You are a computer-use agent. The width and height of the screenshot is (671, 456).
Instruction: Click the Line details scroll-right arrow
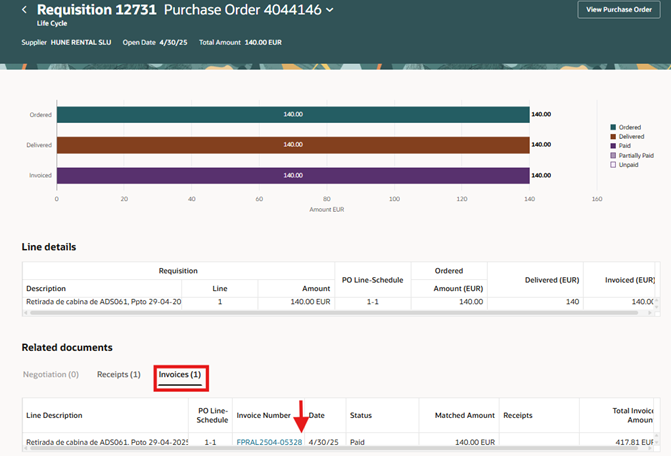click(650, 313)
